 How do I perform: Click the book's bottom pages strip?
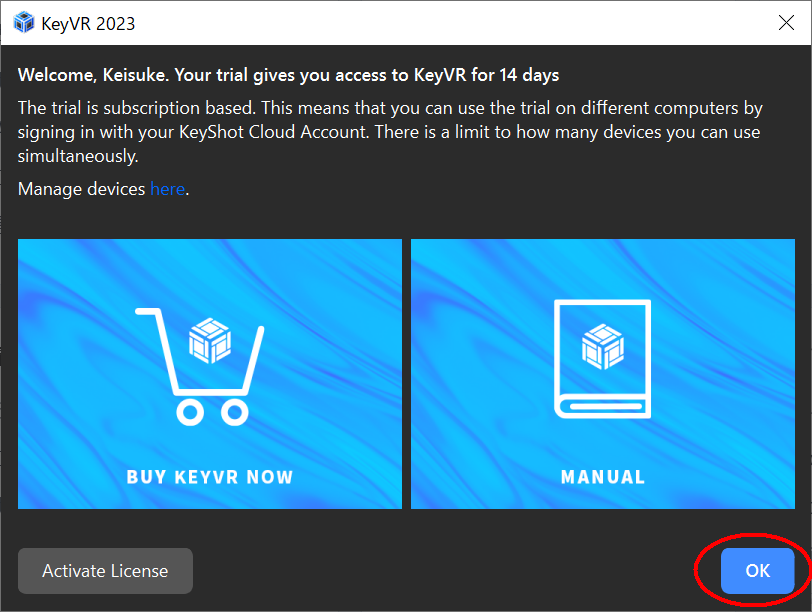[x=604, y=406]
